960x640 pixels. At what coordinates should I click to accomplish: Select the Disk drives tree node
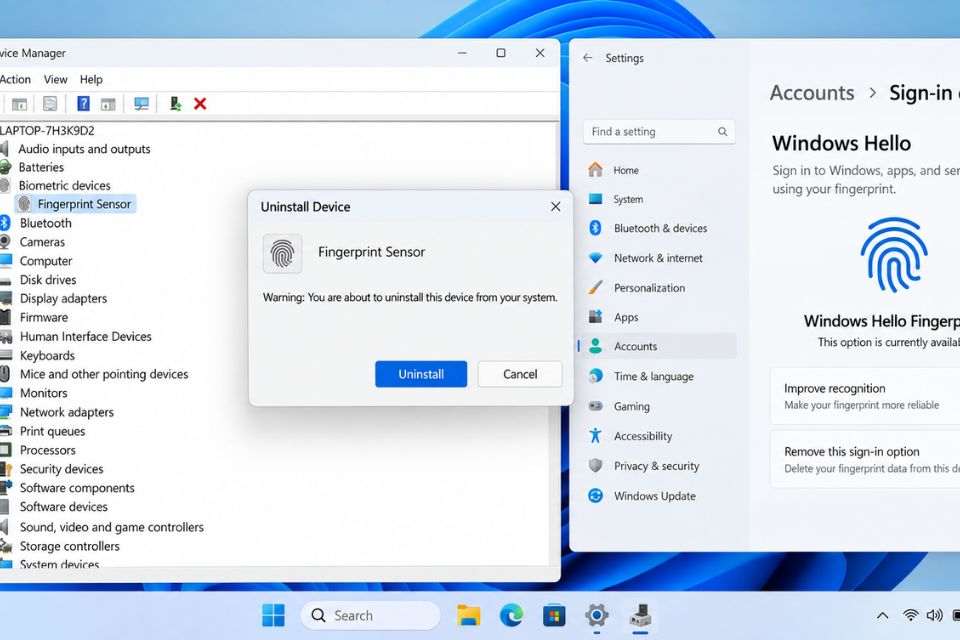pos(48,280)
